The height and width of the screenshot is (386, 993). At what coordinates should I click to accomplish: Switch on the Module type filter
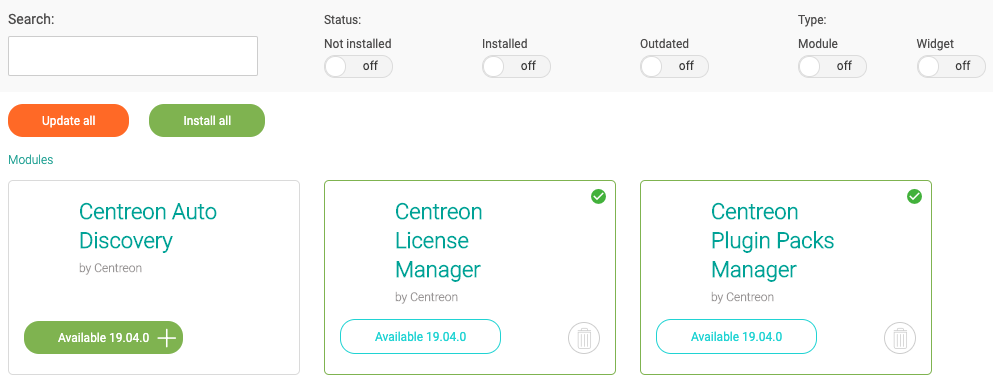pos(832,66)
